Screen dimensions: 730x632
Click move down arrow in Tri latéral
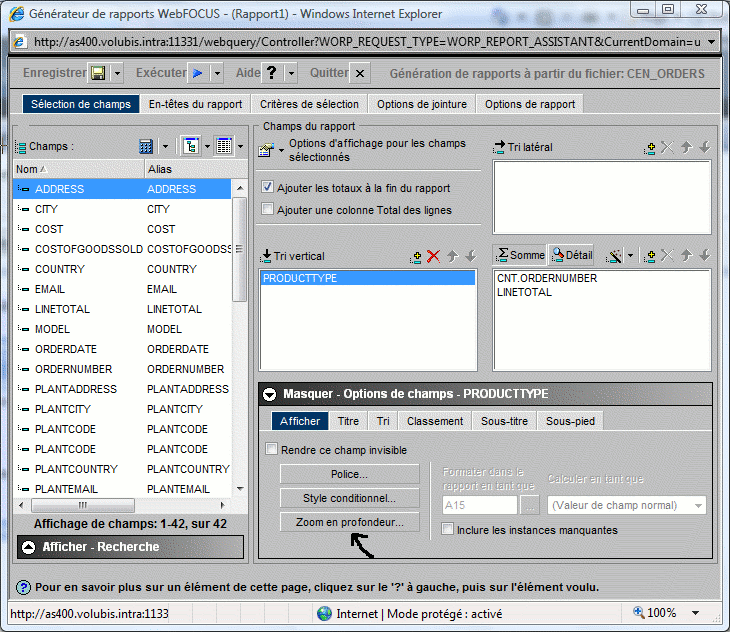pyautogui.click(x=705, y=148)
